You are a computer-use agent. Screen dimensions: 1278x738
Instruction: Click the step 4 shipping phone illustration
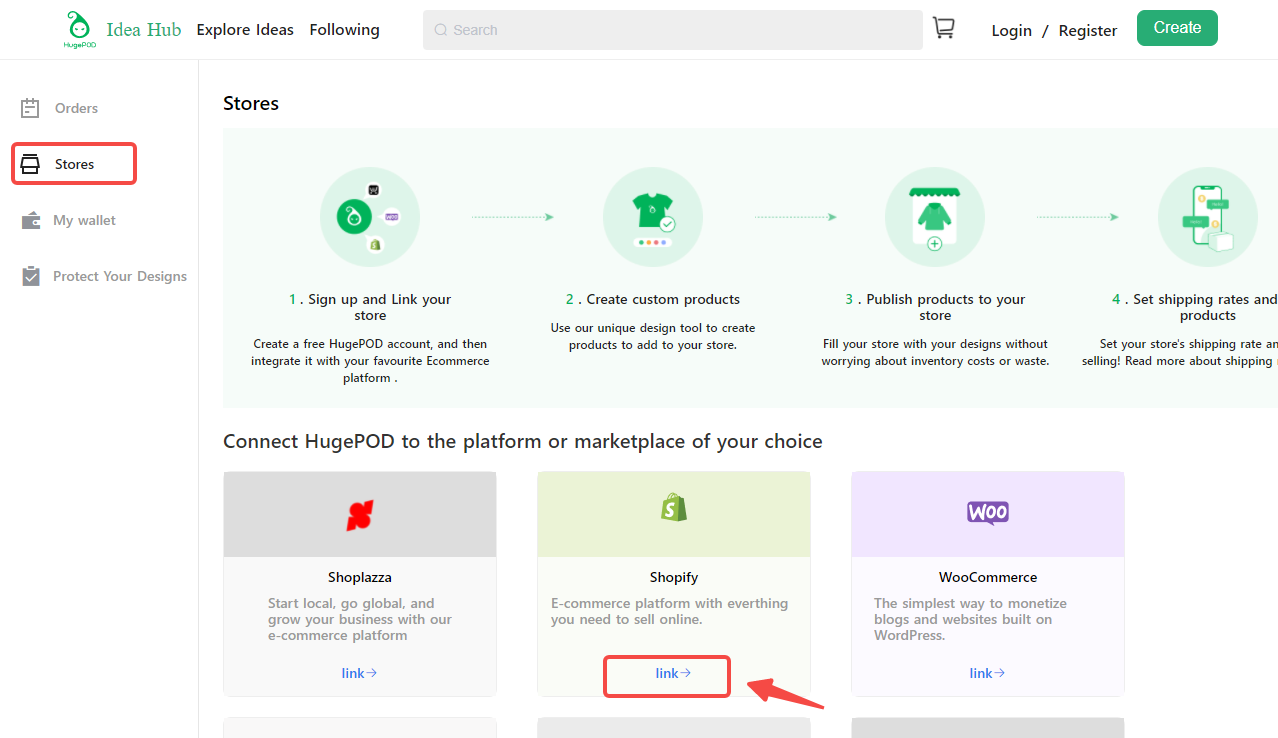click(1208, 217)
